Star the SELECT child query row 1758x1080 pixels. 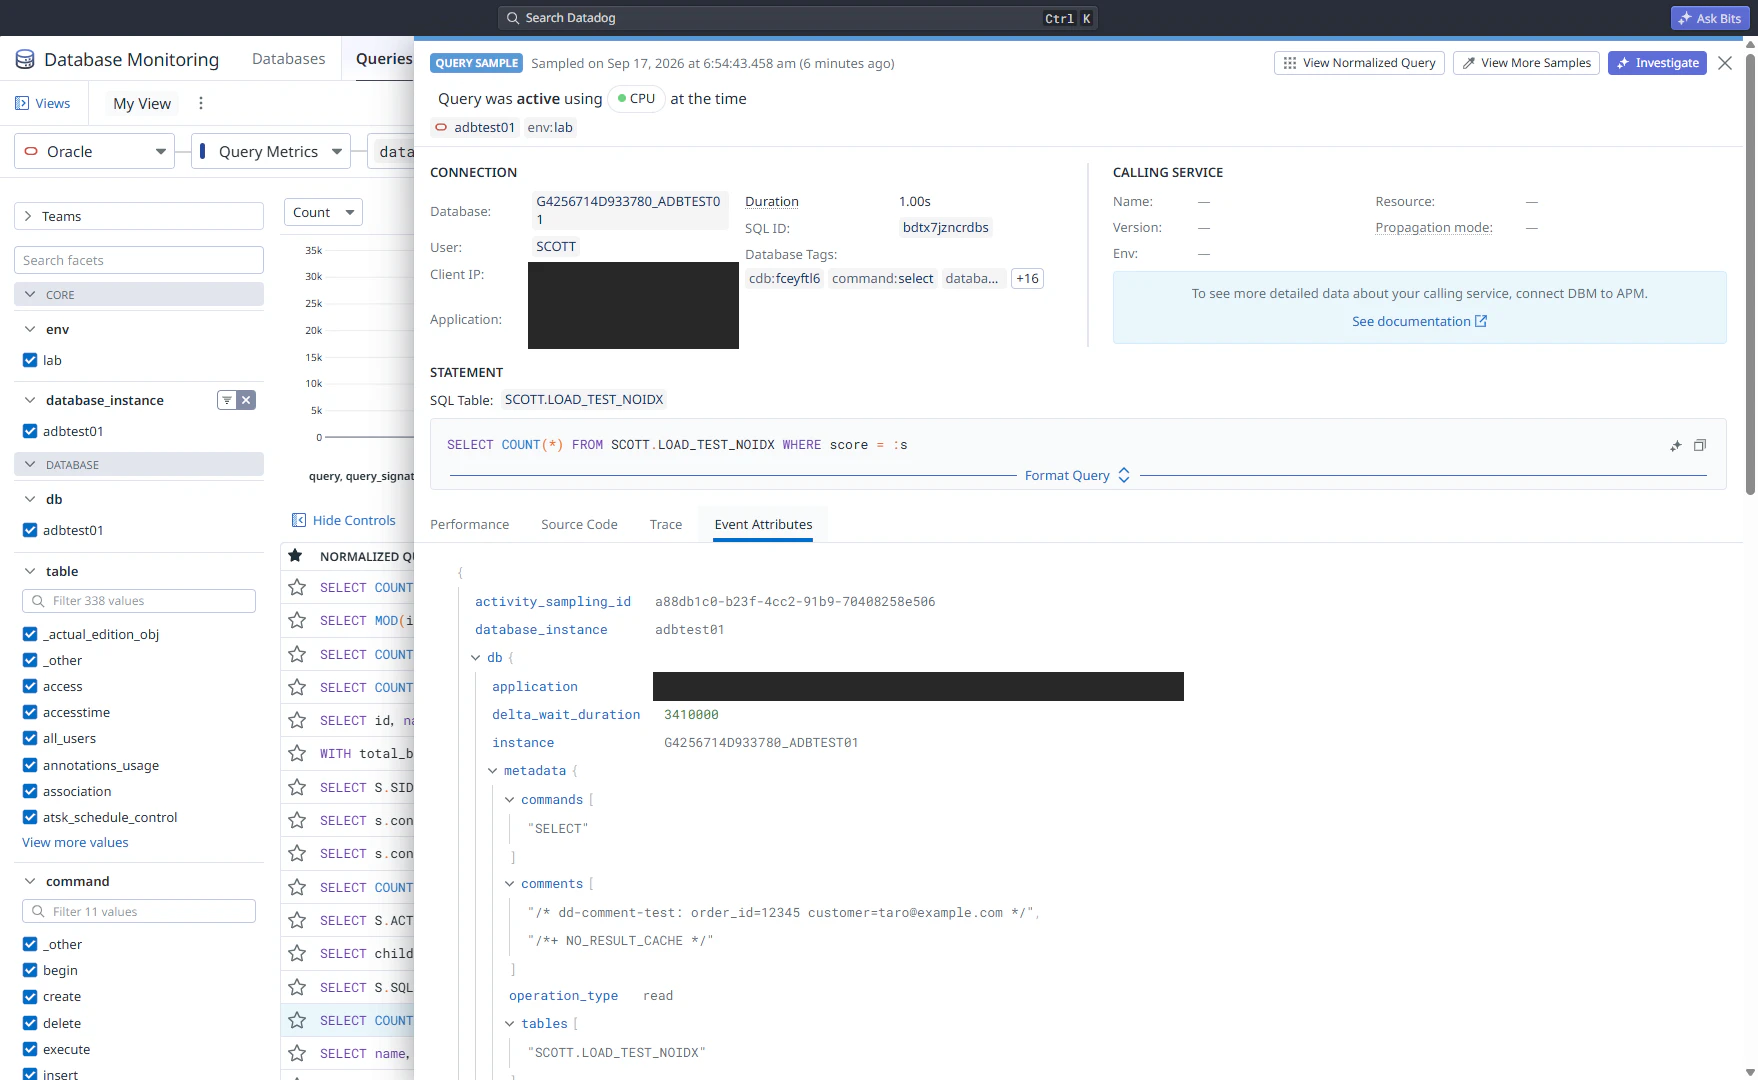[297, 954]
